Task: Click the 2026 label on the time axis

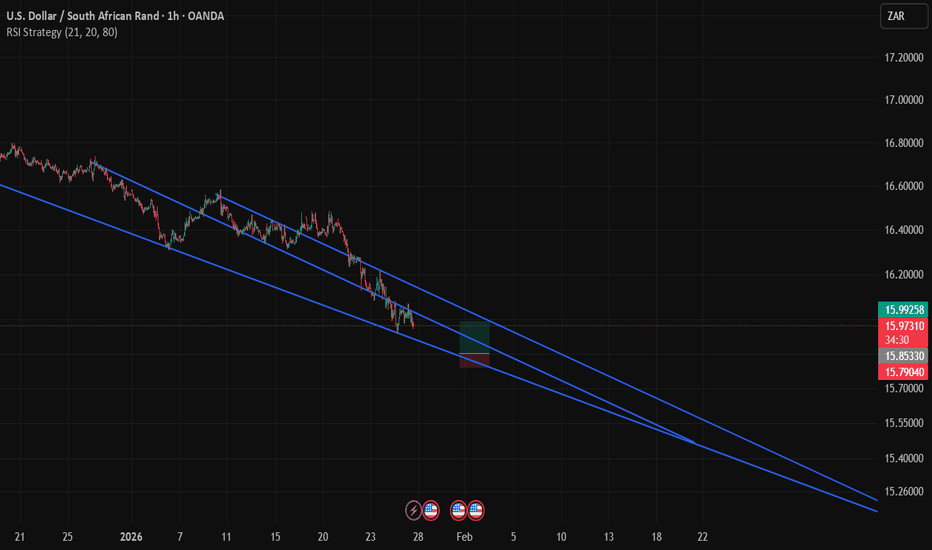Action: (132, 536)
